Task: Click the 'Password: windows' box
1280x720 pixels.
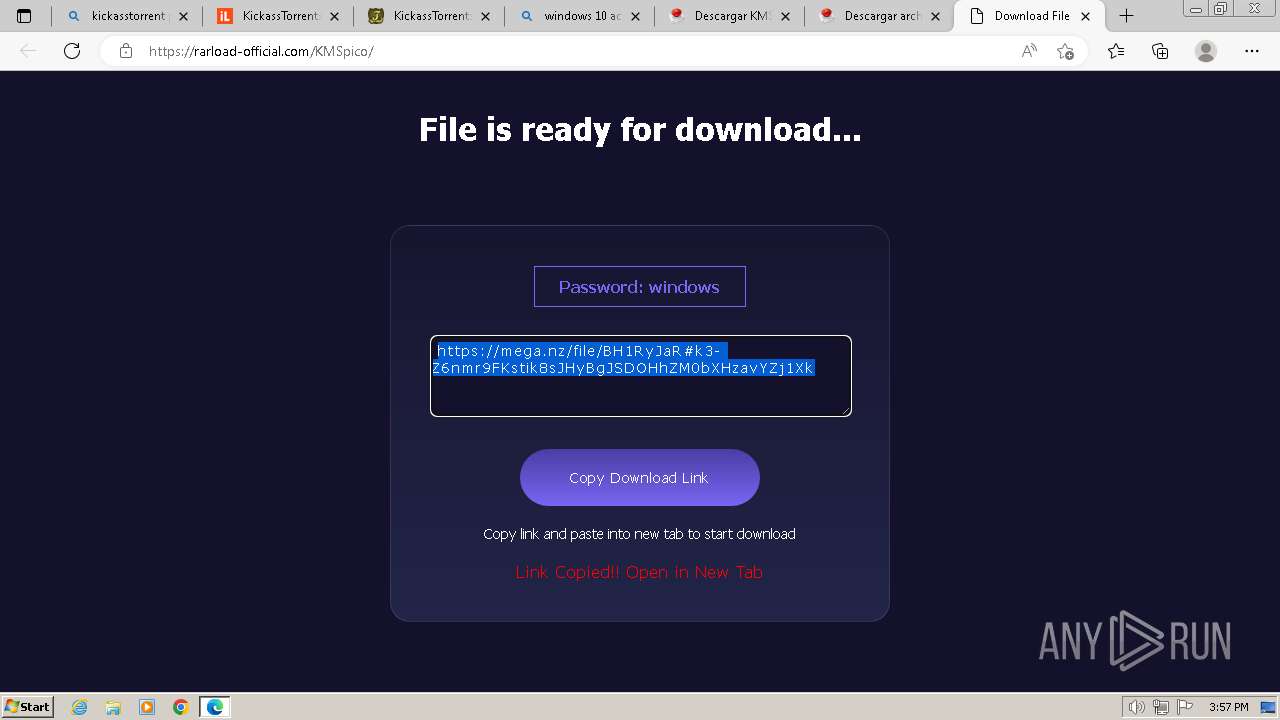Action: (x=640, y=286)
